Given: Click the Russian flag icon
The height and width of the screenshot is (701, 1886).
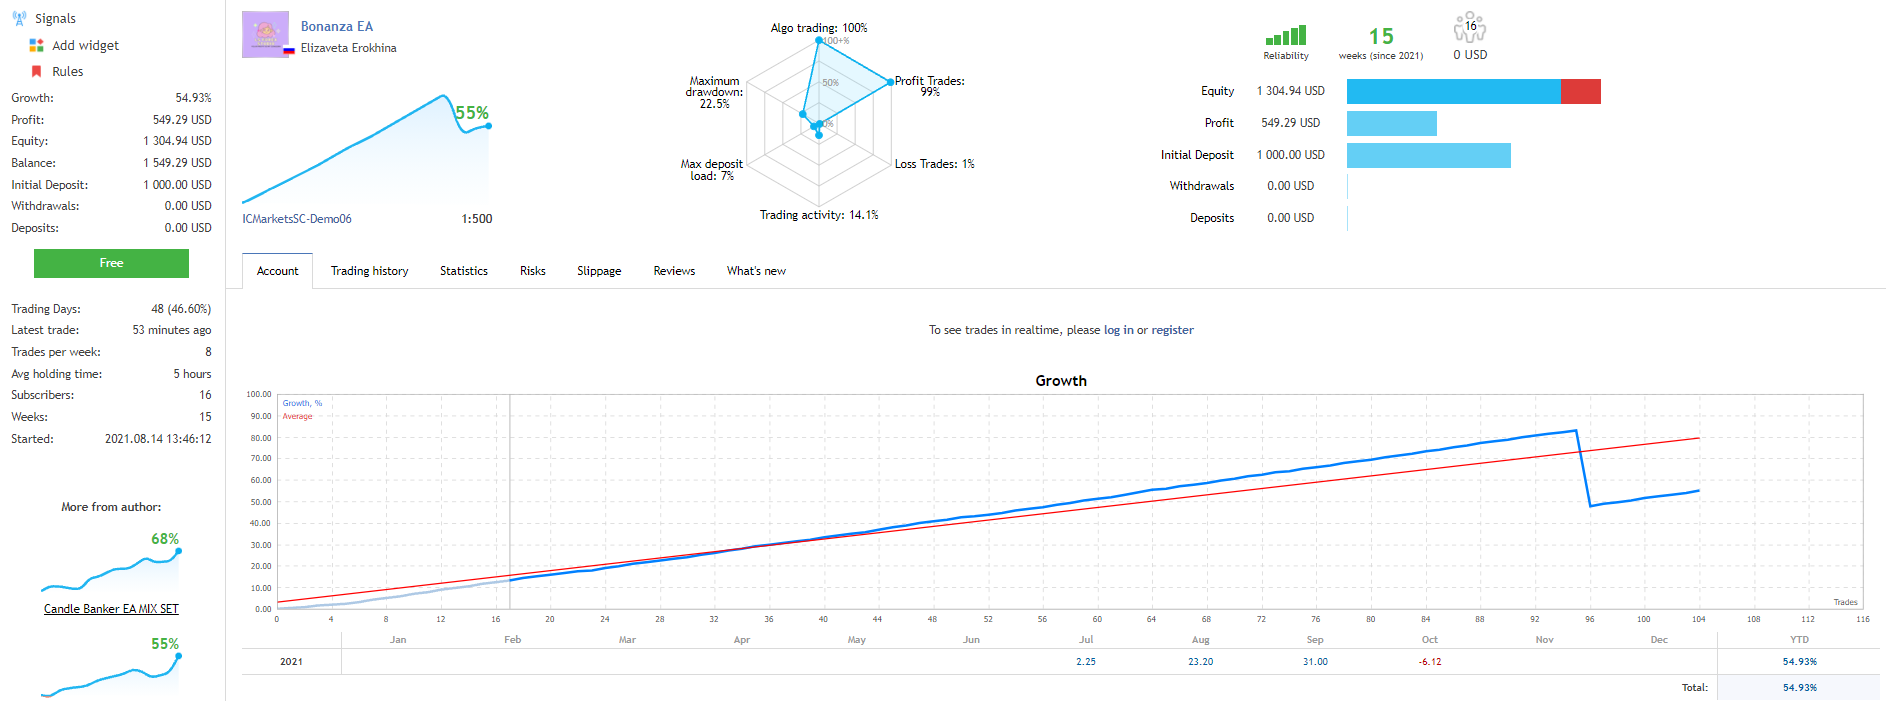Looking at the screenshot, I should click(x=289, y=49).
